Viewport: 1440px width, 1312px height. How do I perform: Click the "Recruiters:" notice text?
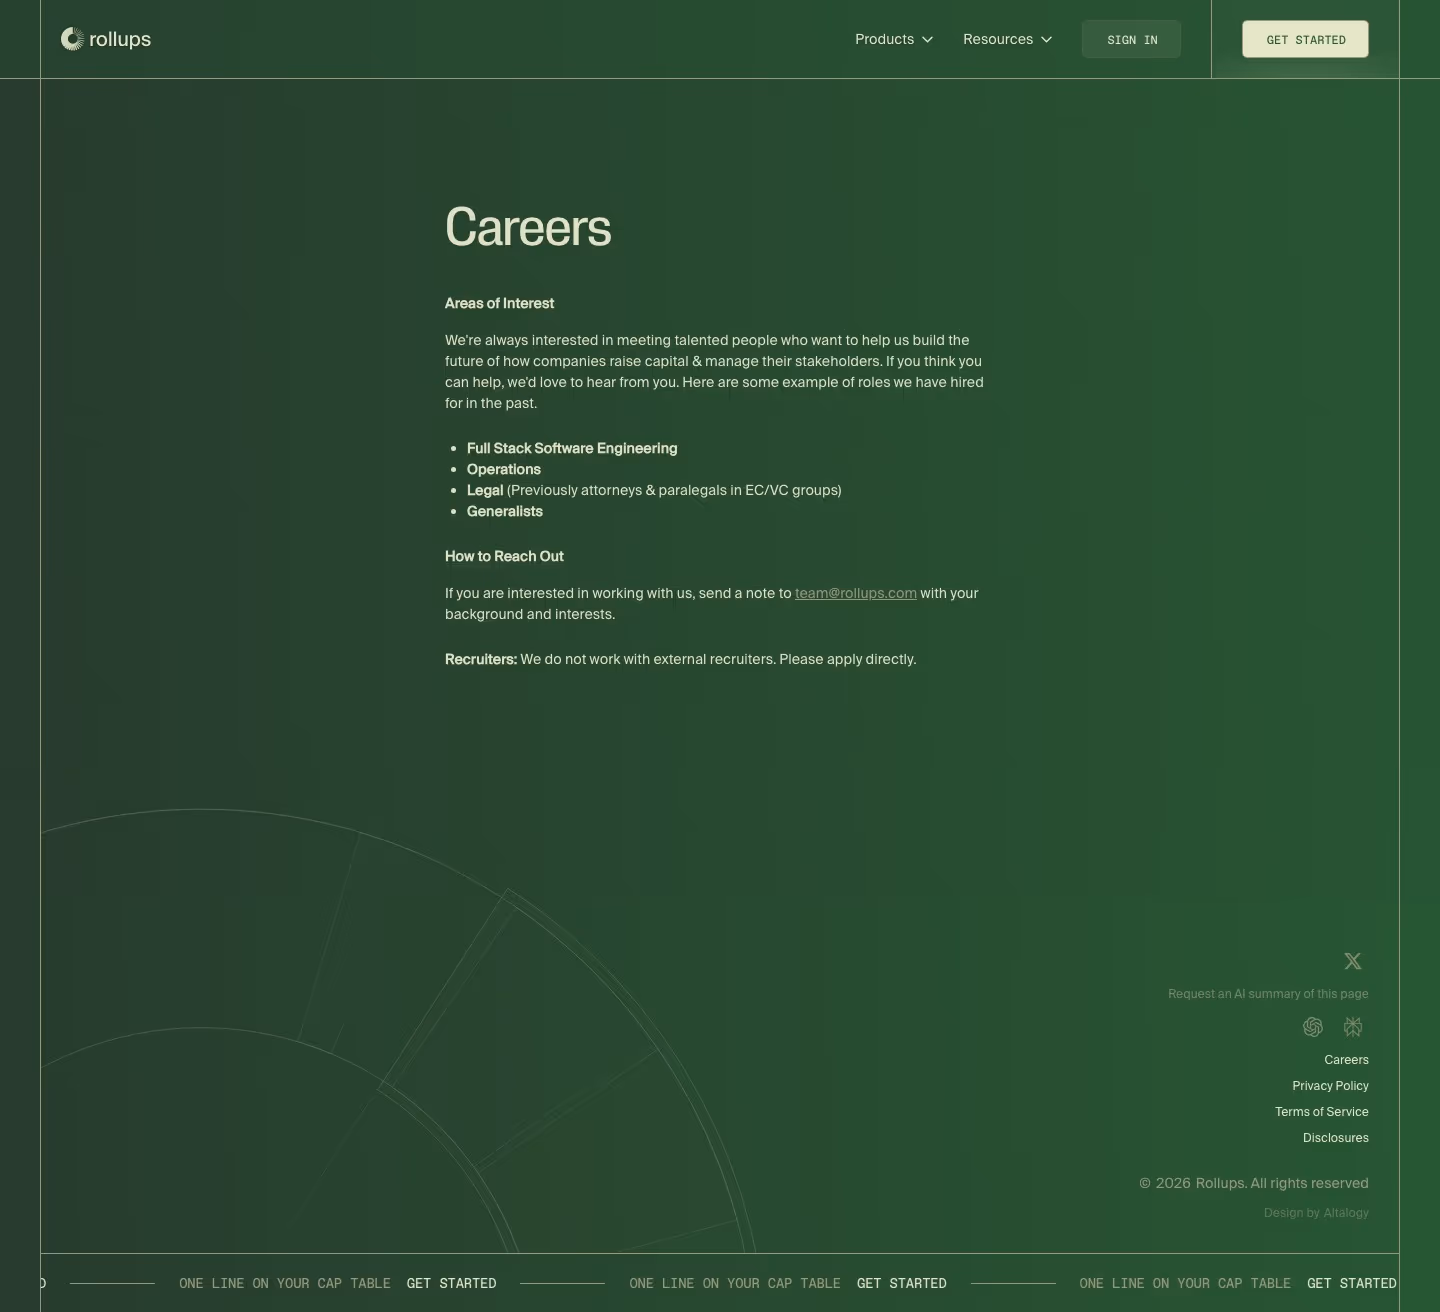point(680,659)
